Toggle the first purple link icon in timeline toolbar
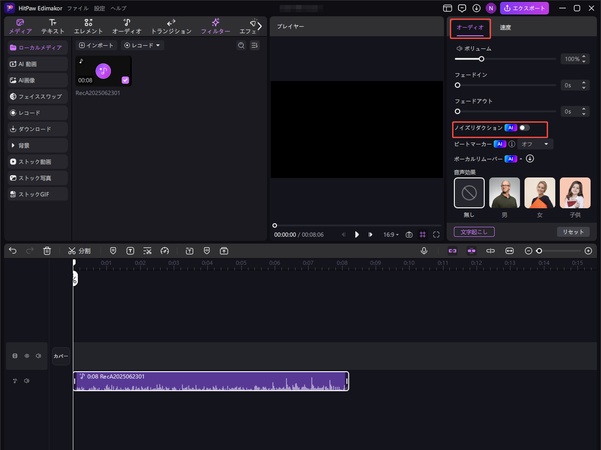Viewport: 601px width, 450px height. [452, 251]
